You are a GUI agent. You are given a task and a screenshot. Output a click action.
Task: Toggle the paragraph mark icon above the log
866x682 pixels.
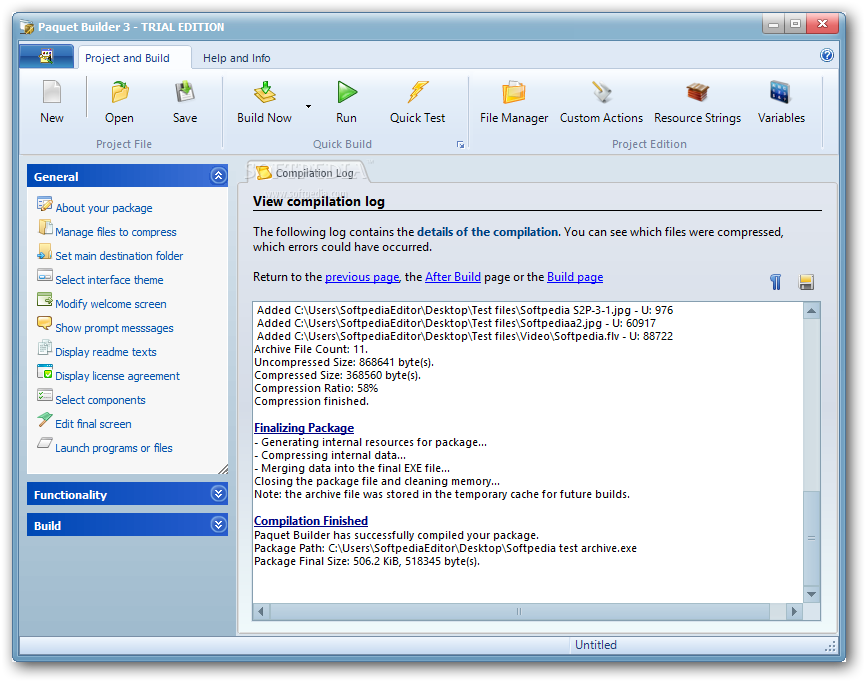click(x=775, y=282)
